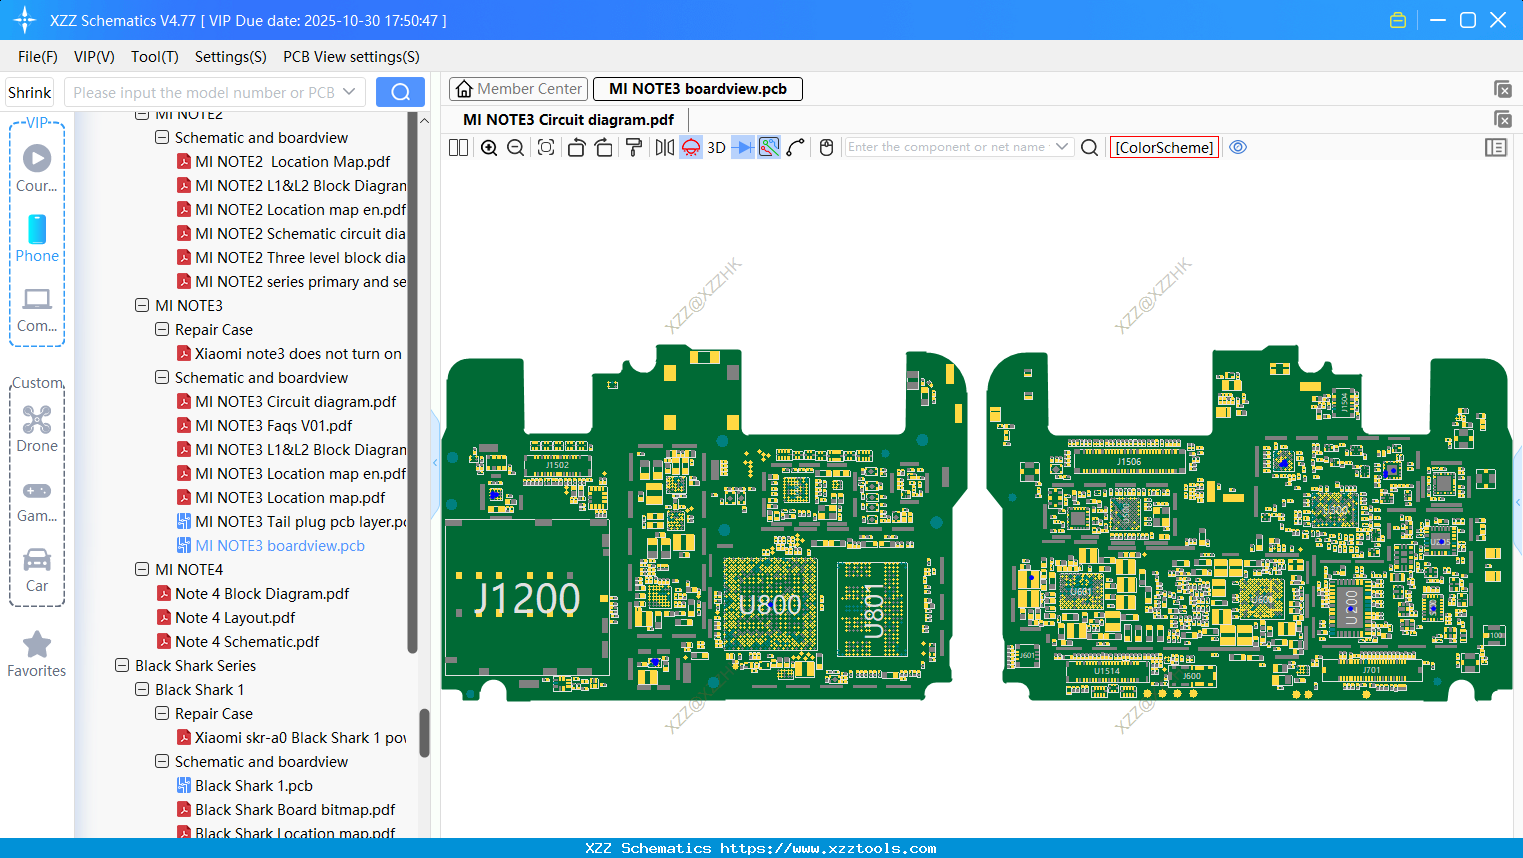1523x858 pixels.
Task: Click the mirror flip board icon
Action: coord(664,148)
